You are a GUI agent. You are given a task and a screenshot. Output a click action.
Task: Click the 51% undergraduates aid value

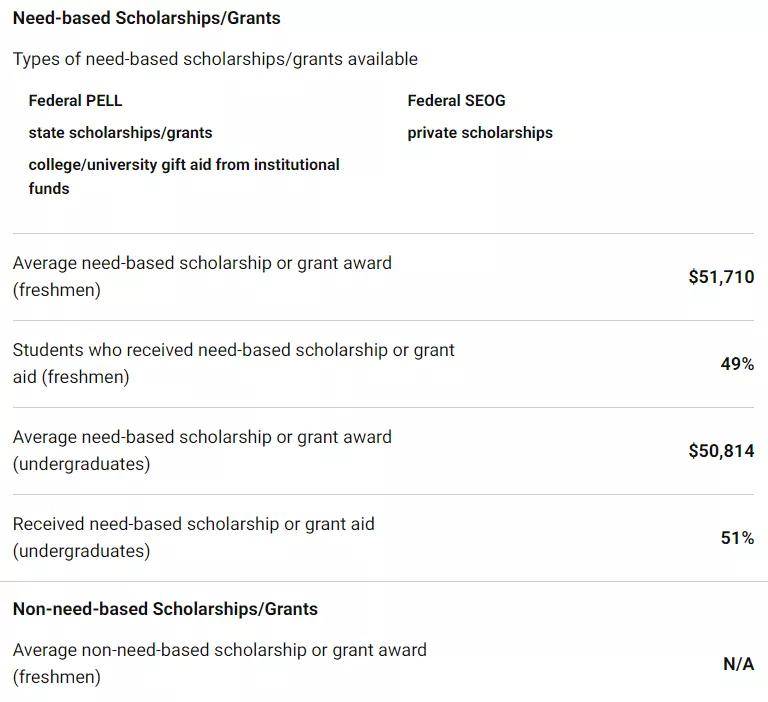coord(737,538)
